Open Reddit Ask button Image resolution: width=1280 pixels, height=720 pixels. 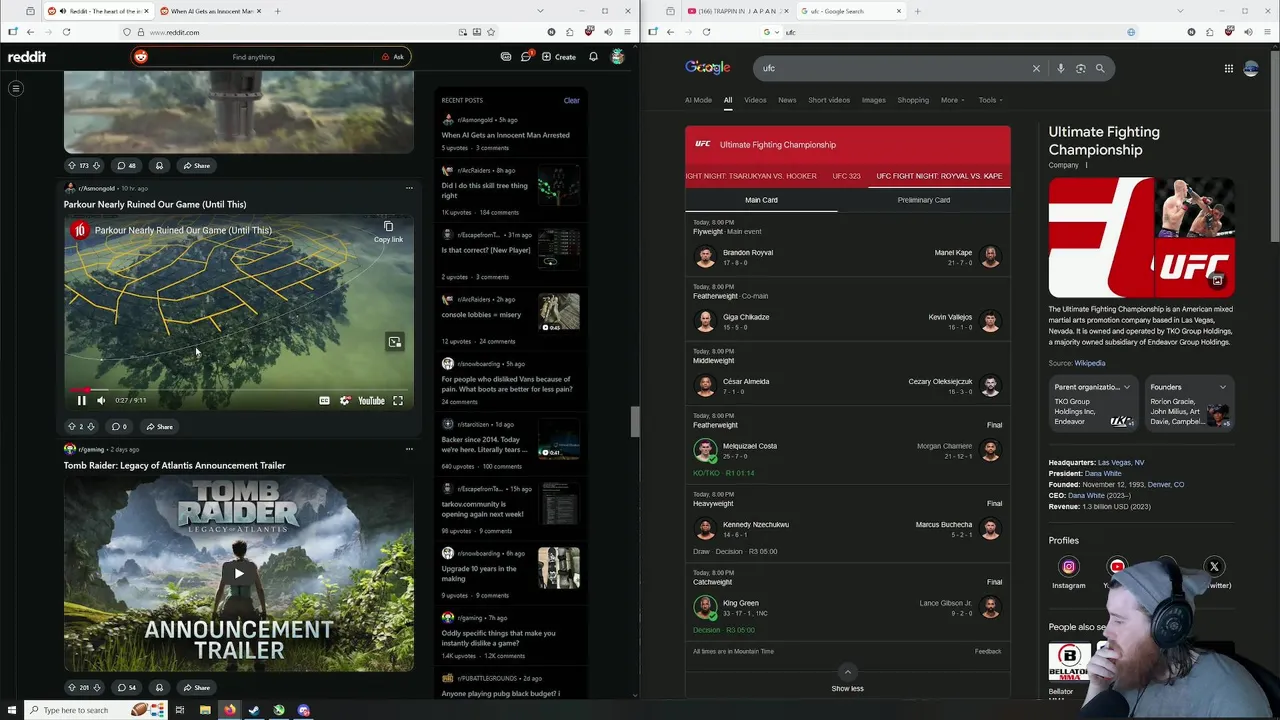(393, 57)
